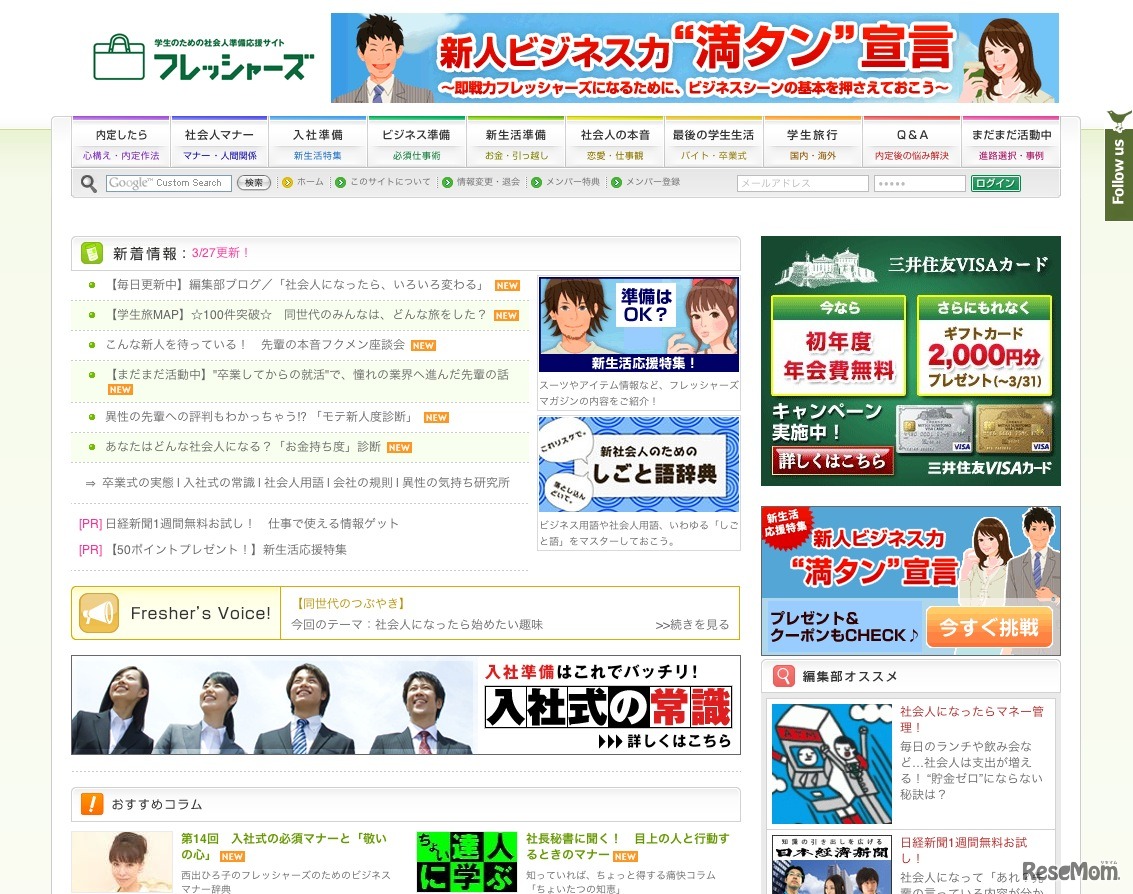The image size is (1133, 894).
Task: Click the orange exclamation icon beside おすすめコラム
Action: 91,802
